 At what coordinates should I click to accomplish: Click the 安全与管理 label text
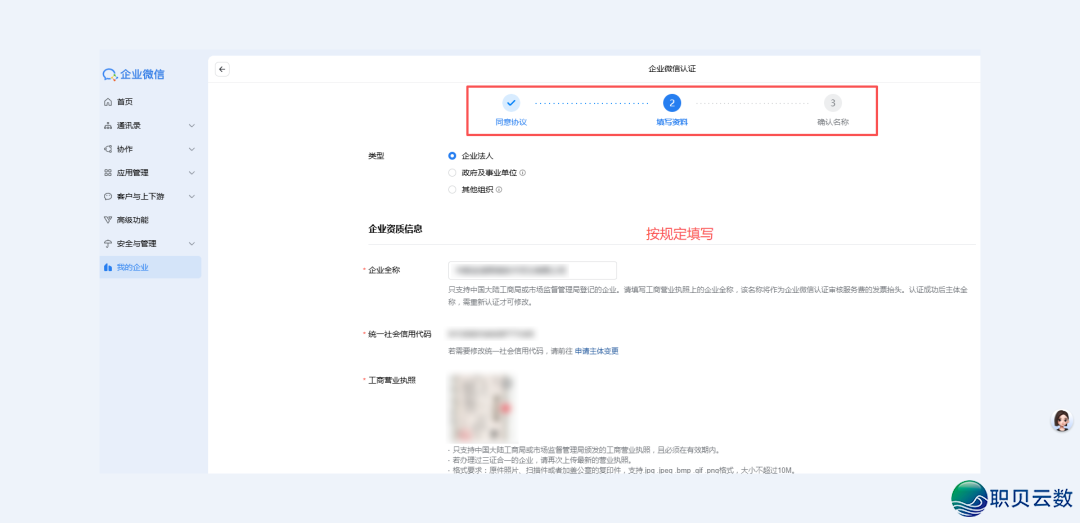(136, 244)
